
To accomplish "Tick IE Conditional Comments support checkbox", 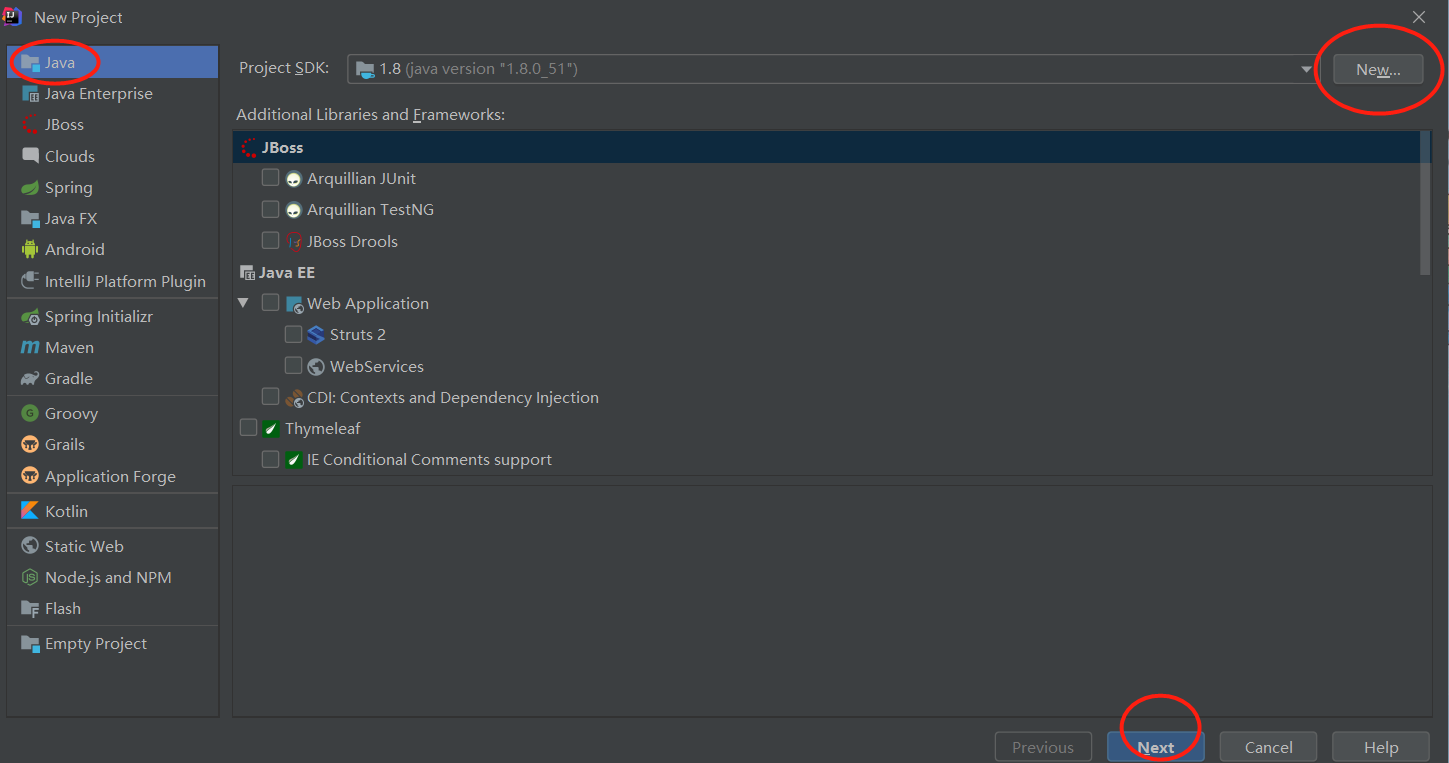I will (x=270, y=459).
